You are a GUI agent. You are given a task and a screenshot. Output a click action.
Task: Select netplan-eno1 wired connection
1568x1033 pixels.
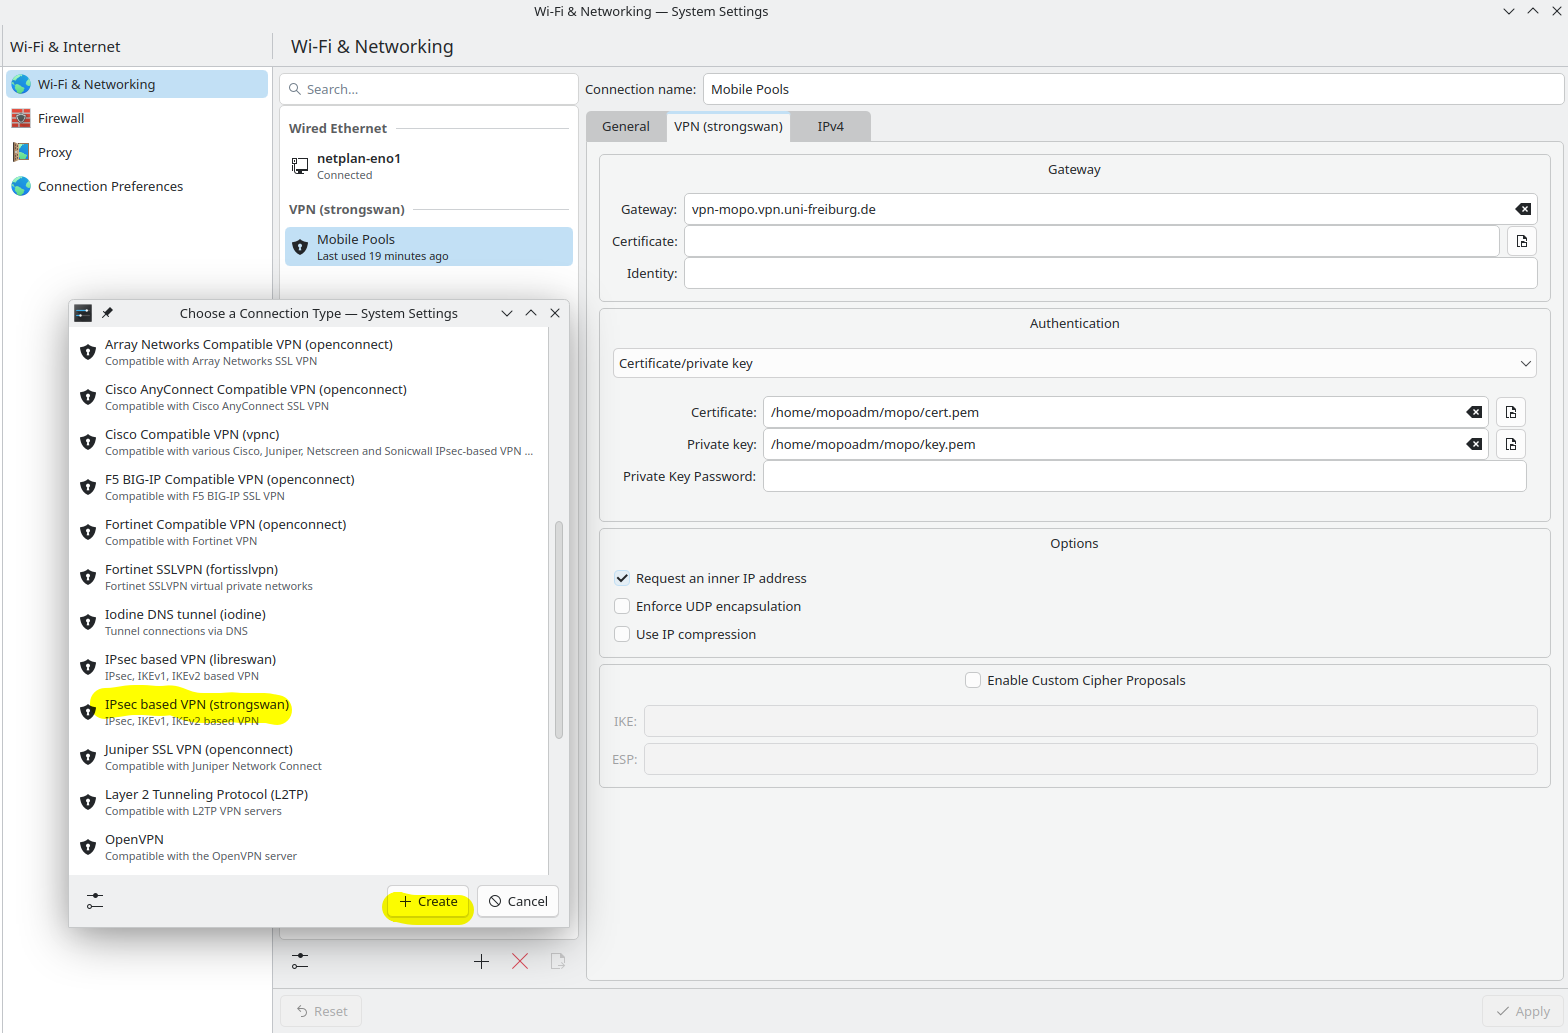[429, 166]
